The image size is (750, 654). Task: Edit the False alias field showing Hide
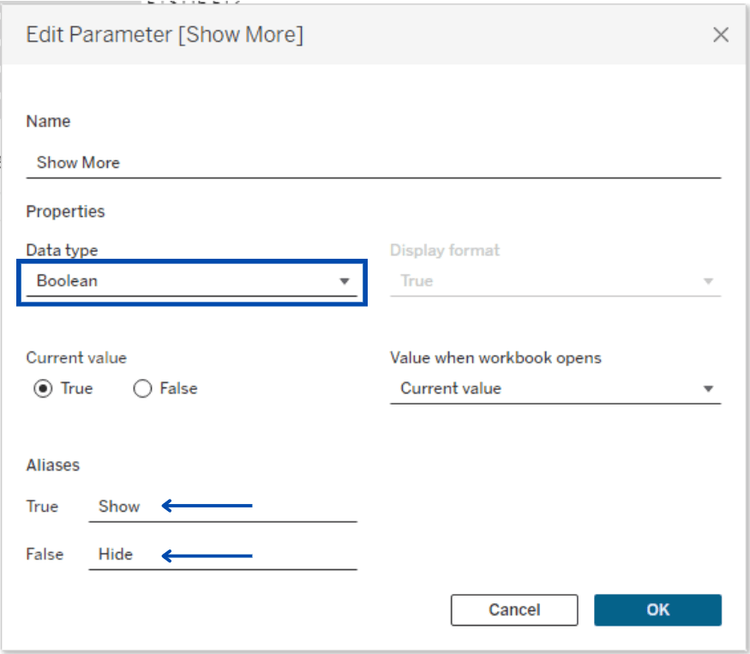click(x=223, y=554)
